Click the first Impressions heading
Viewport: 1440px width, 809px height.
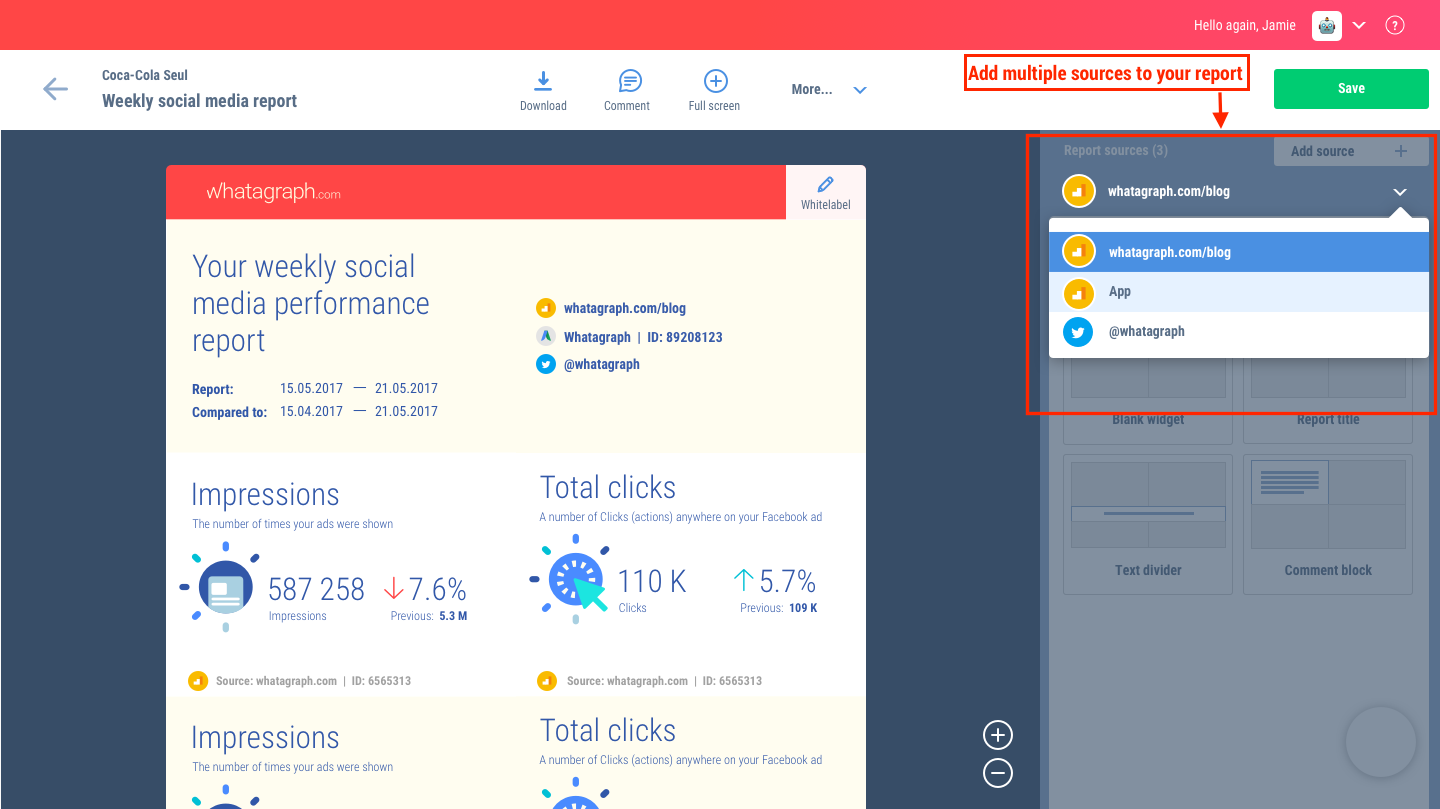pos(265,495)
